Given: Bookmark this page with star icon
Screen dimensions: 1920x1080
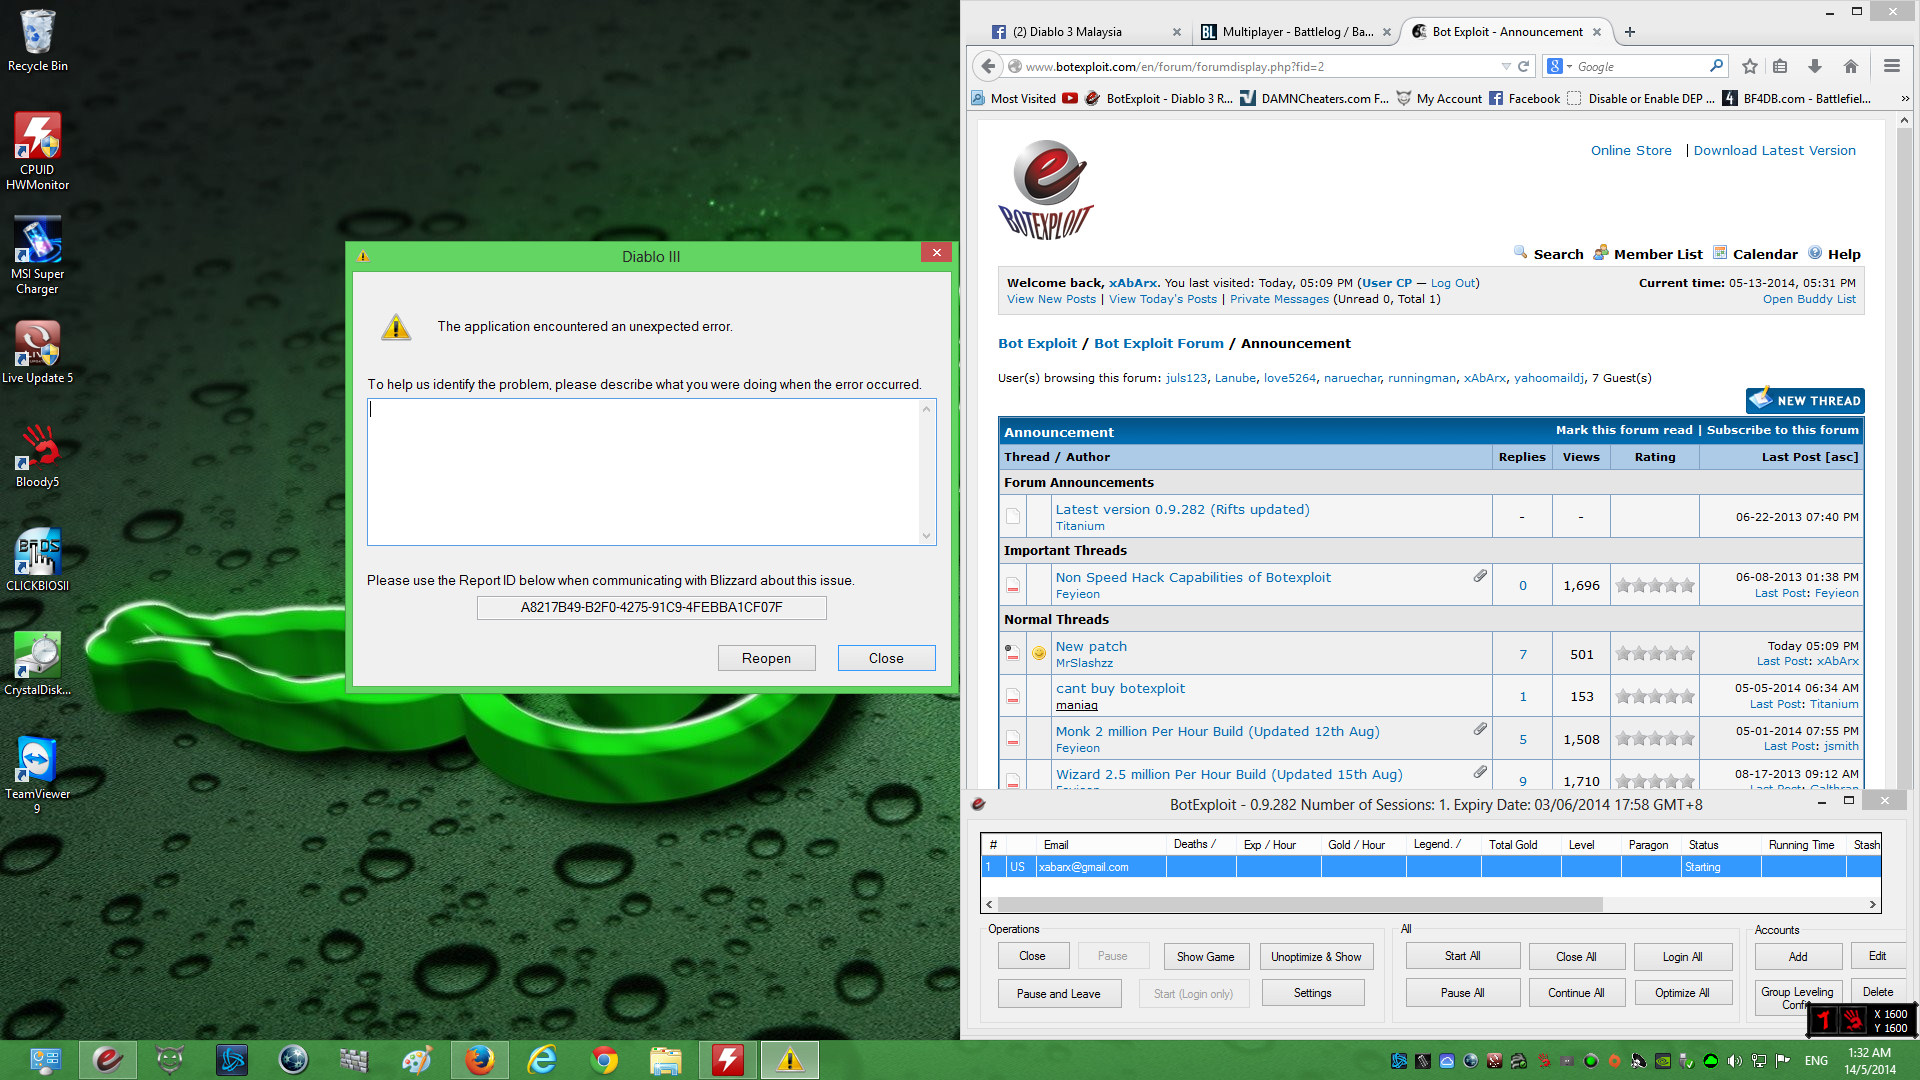Looking at the screenshot, I should [x=1749, y=66].
